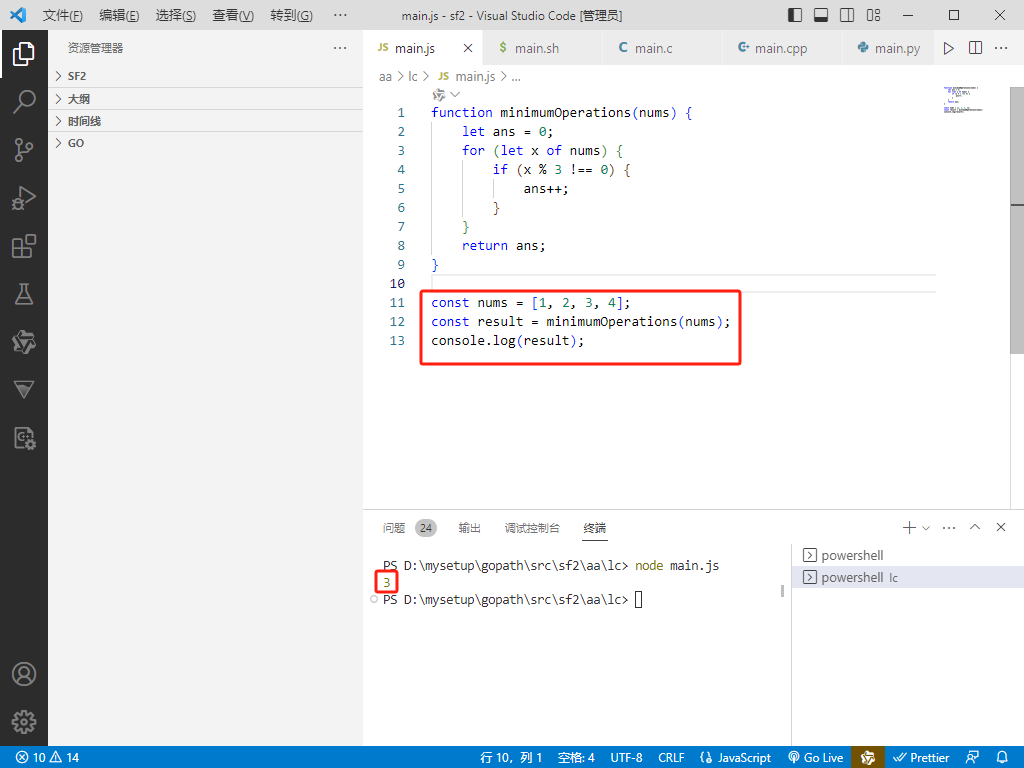Change encoding via UTF-8 status item
The height and width of the screenshot is (768, 1024).
626,757
